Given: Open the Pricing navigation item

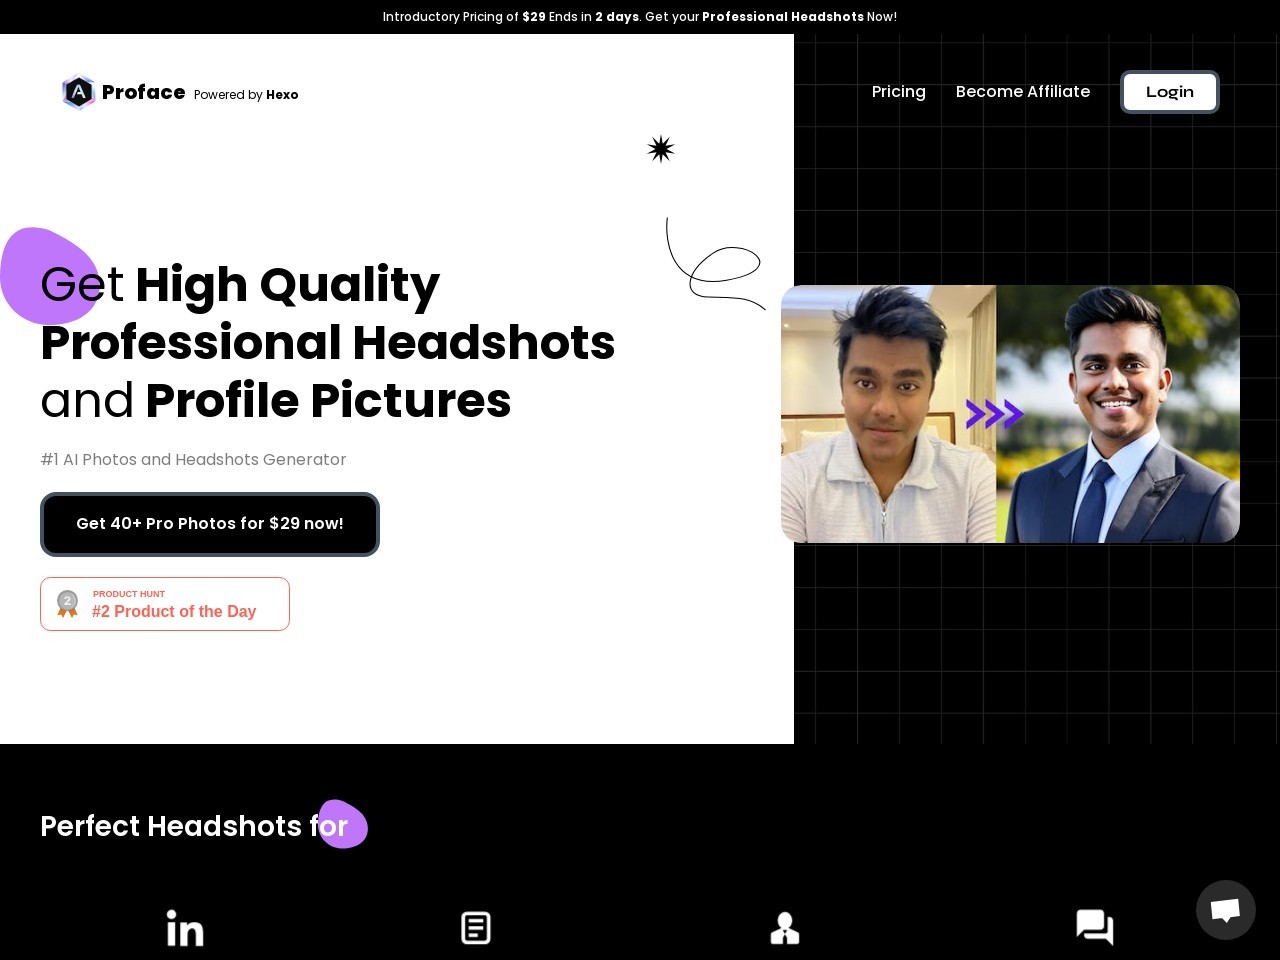Looking at the screenshot, I should 898,91.
